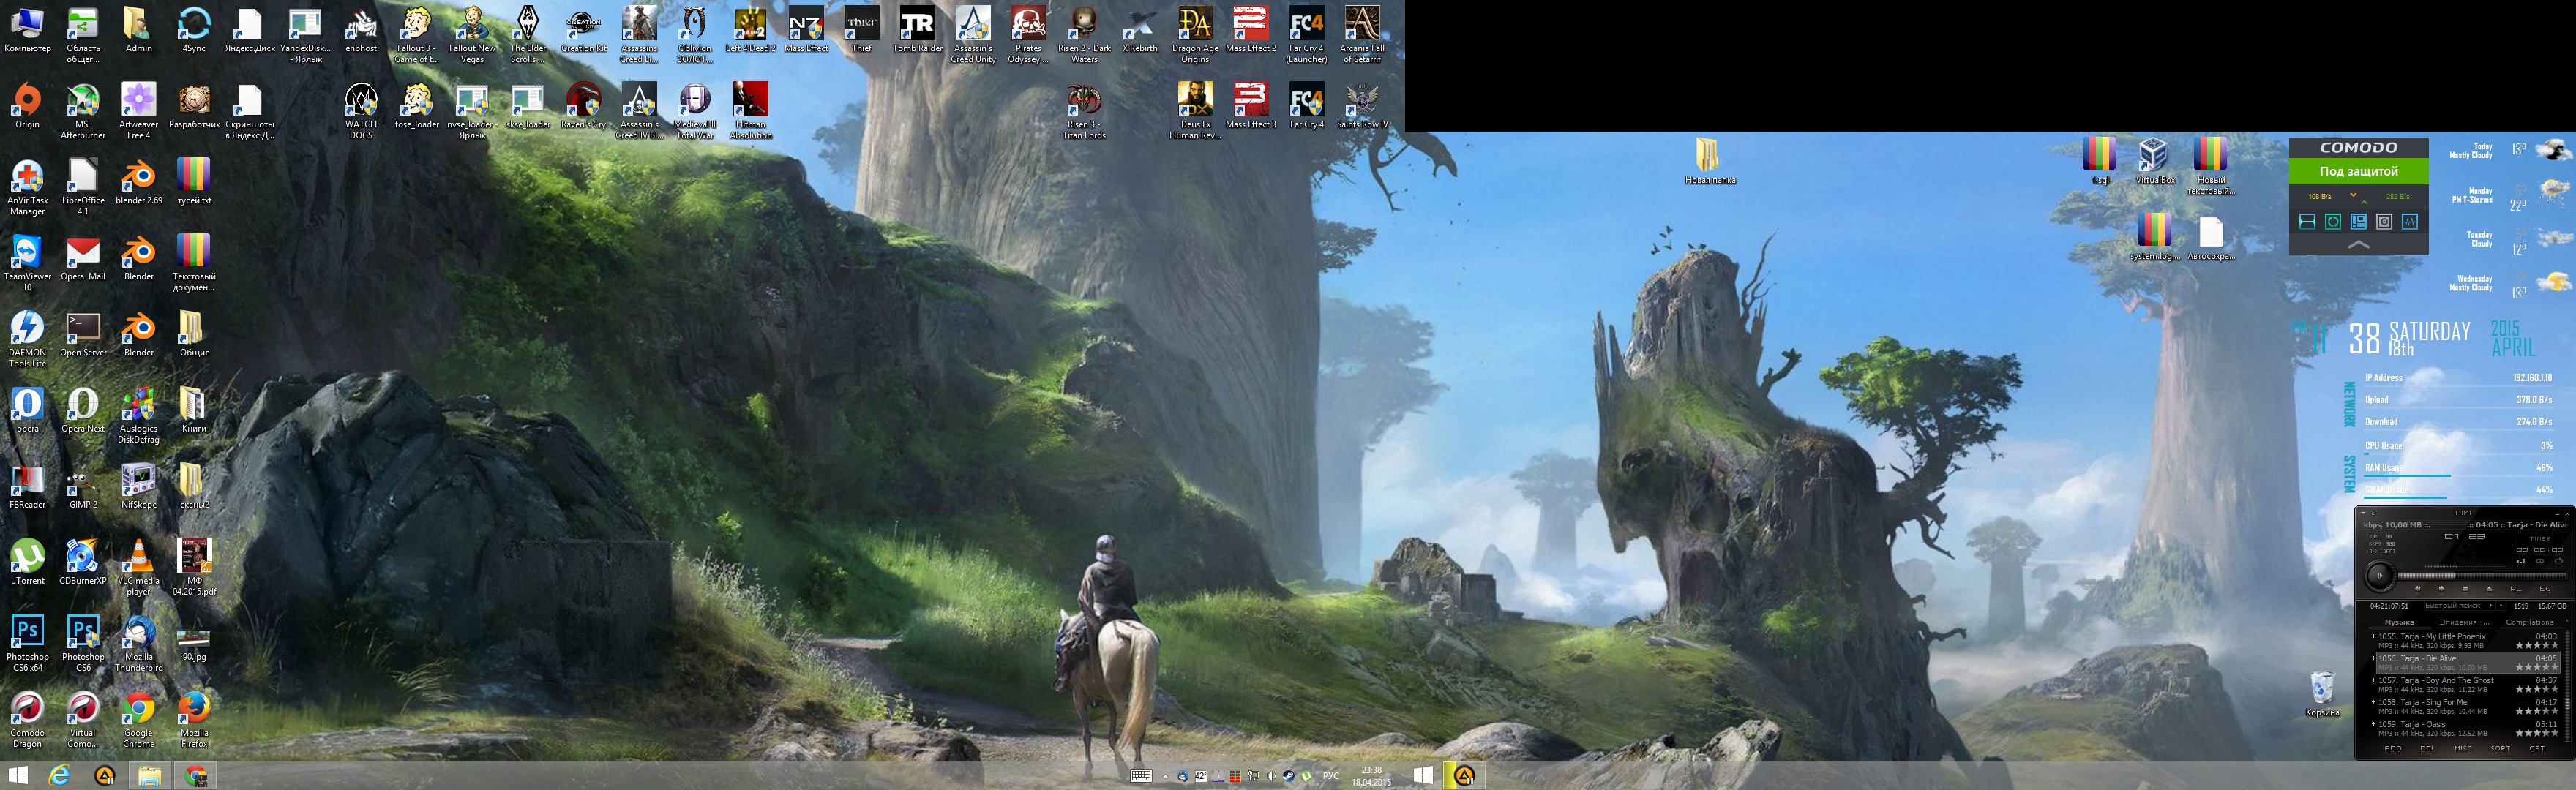Image resolution: width=2576 pixels, height=790 pixels.
Task: Select track 1057 Tarja - Boy And The Ghost
Action: point(2436,681)
